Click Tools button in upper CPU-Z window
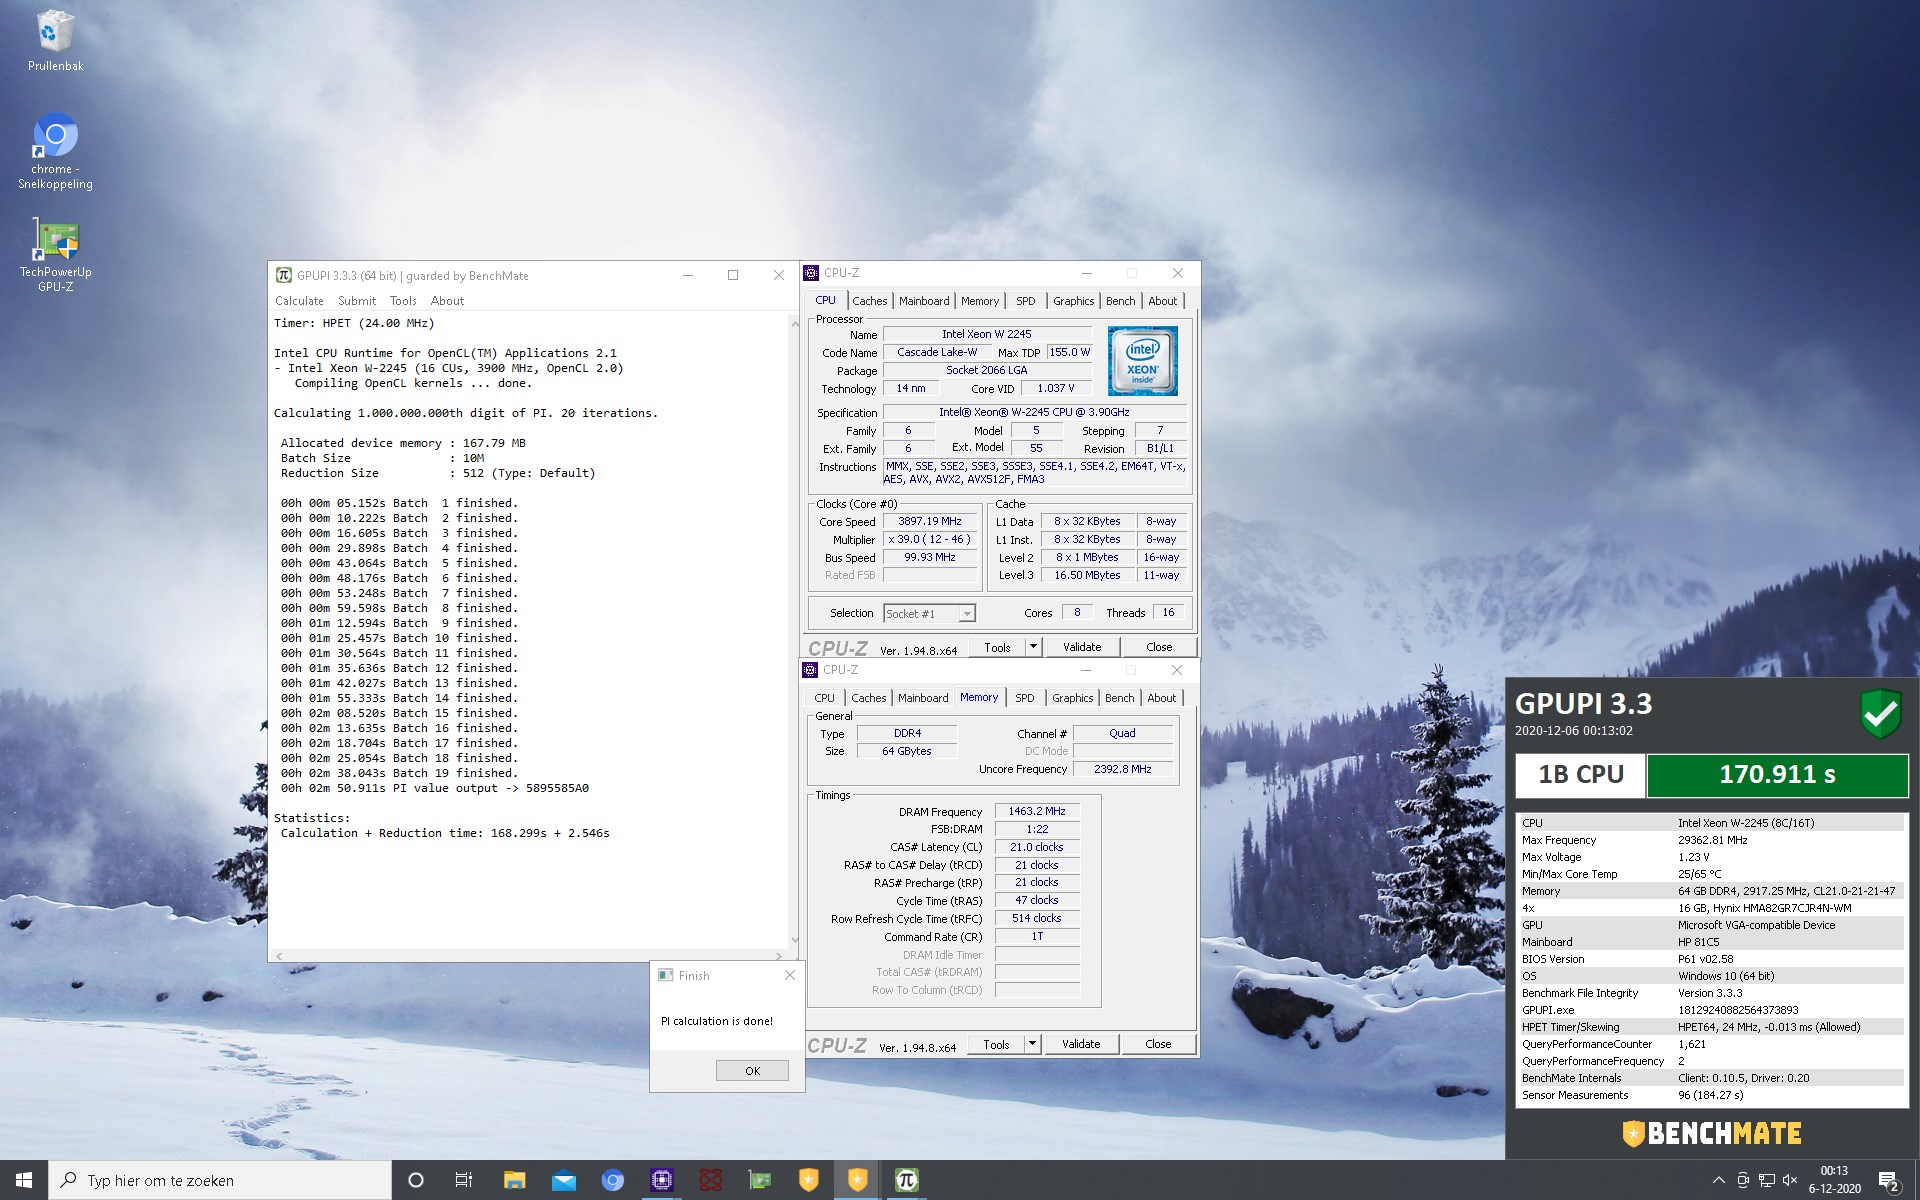 (x=997, y=647)
